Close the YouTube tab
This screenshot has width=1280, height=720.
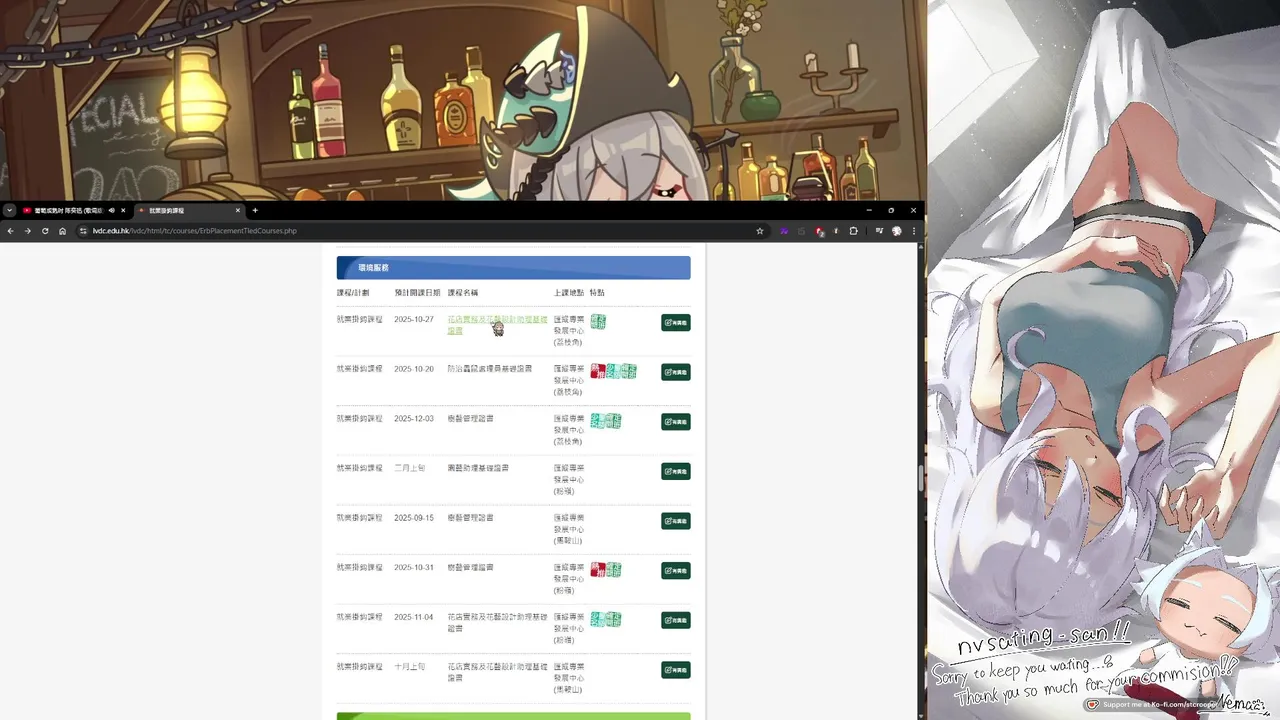coord(123,210)
